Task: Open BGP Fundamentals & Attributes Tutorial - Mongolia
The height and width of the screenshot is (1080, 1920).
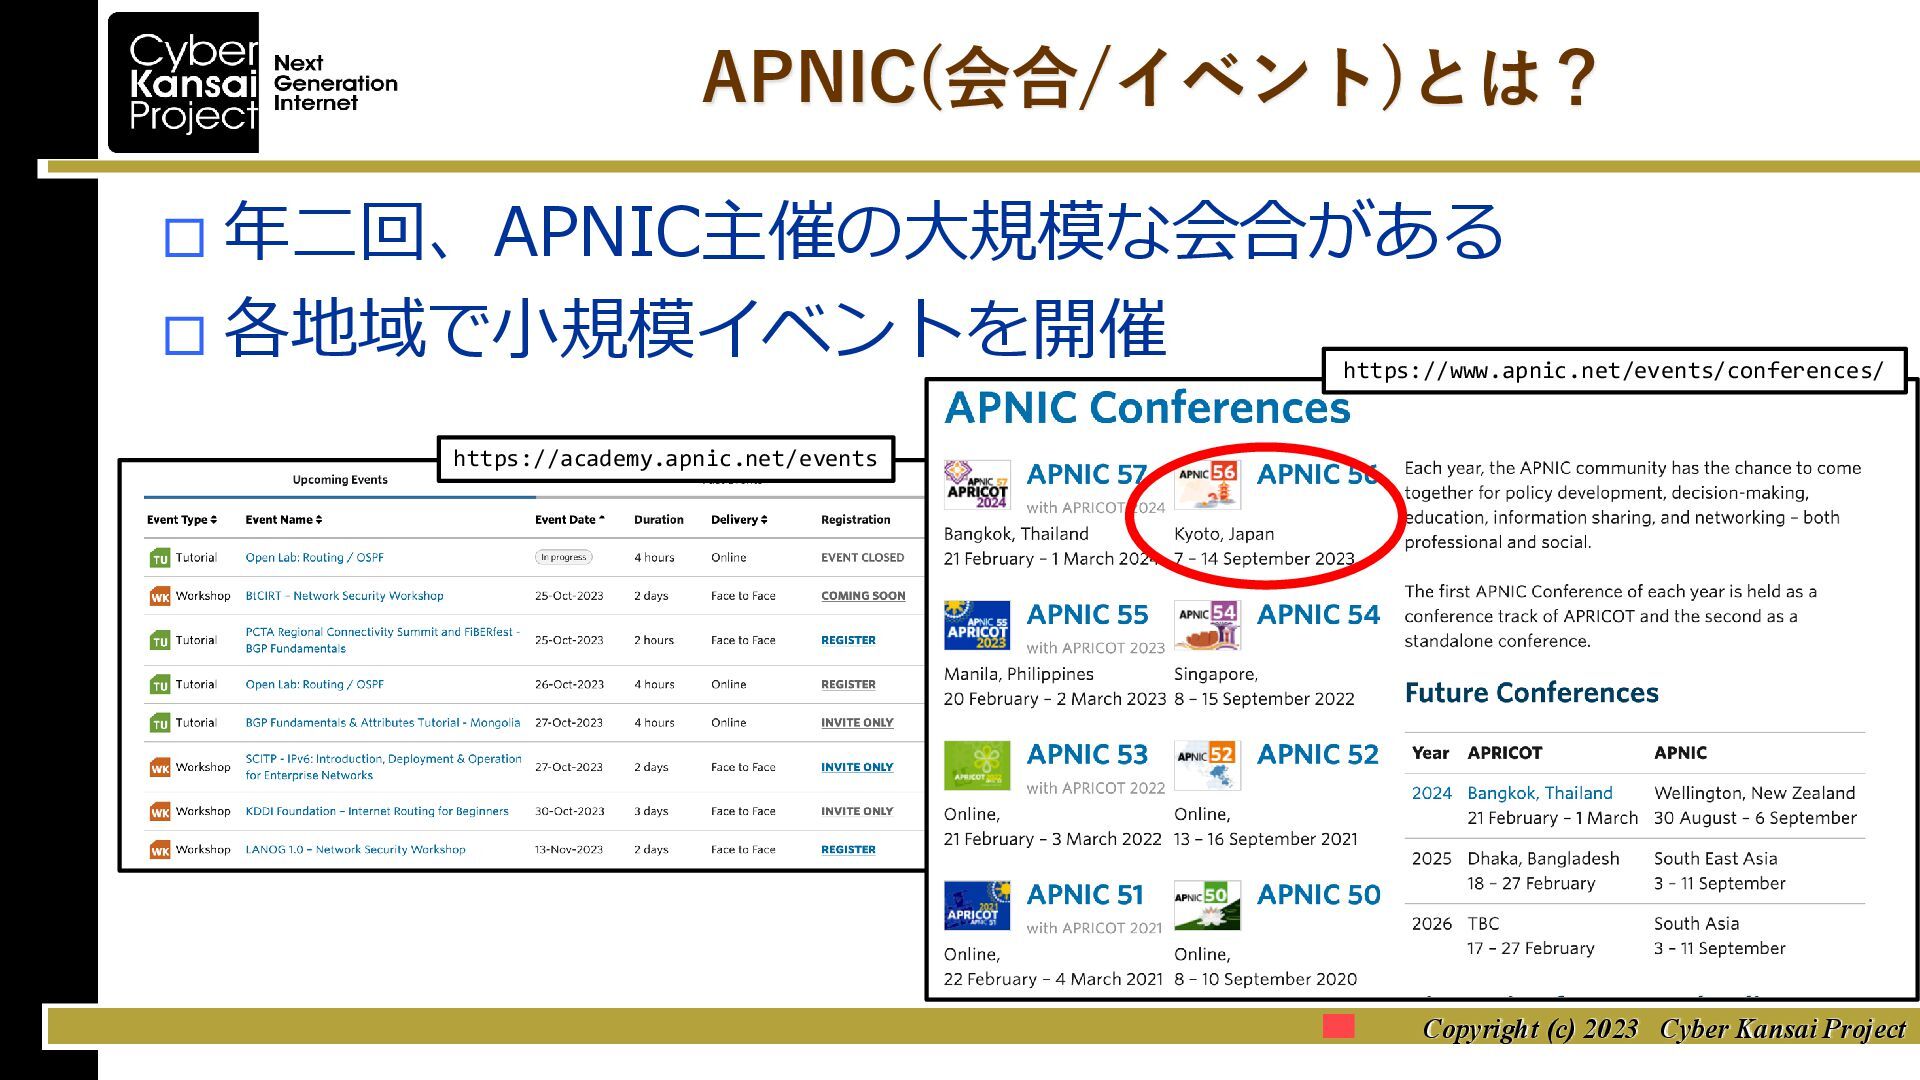Action: (383, 723)
